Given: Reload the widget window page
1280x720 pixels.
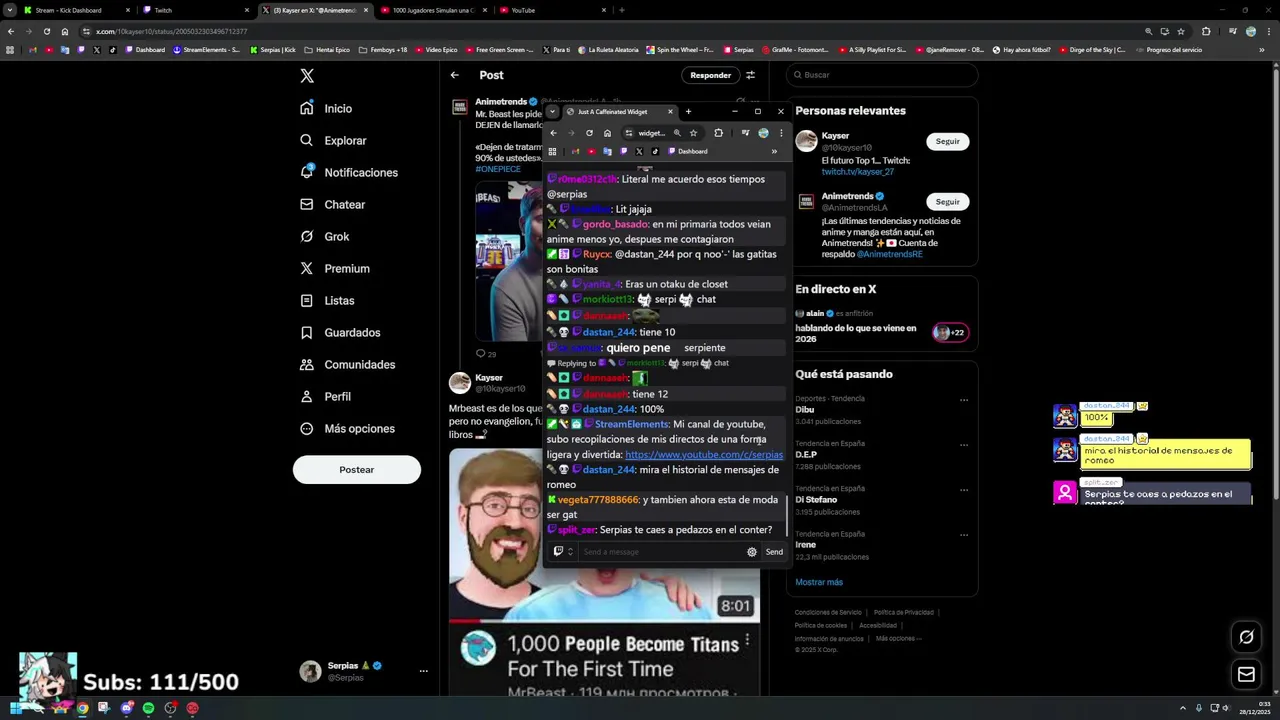Looking at the screenshot, I should [589, 133].
